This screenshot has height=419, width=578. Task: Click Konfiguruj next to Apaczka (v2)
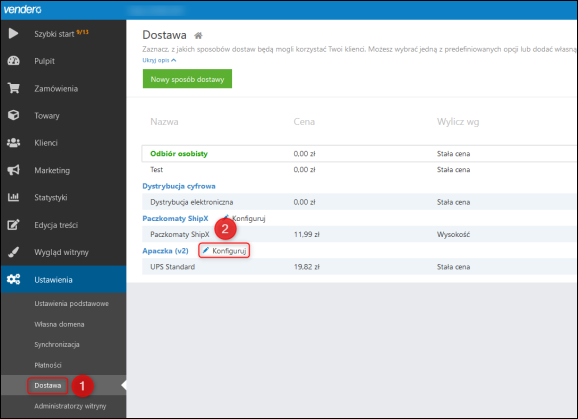(224, 251)
